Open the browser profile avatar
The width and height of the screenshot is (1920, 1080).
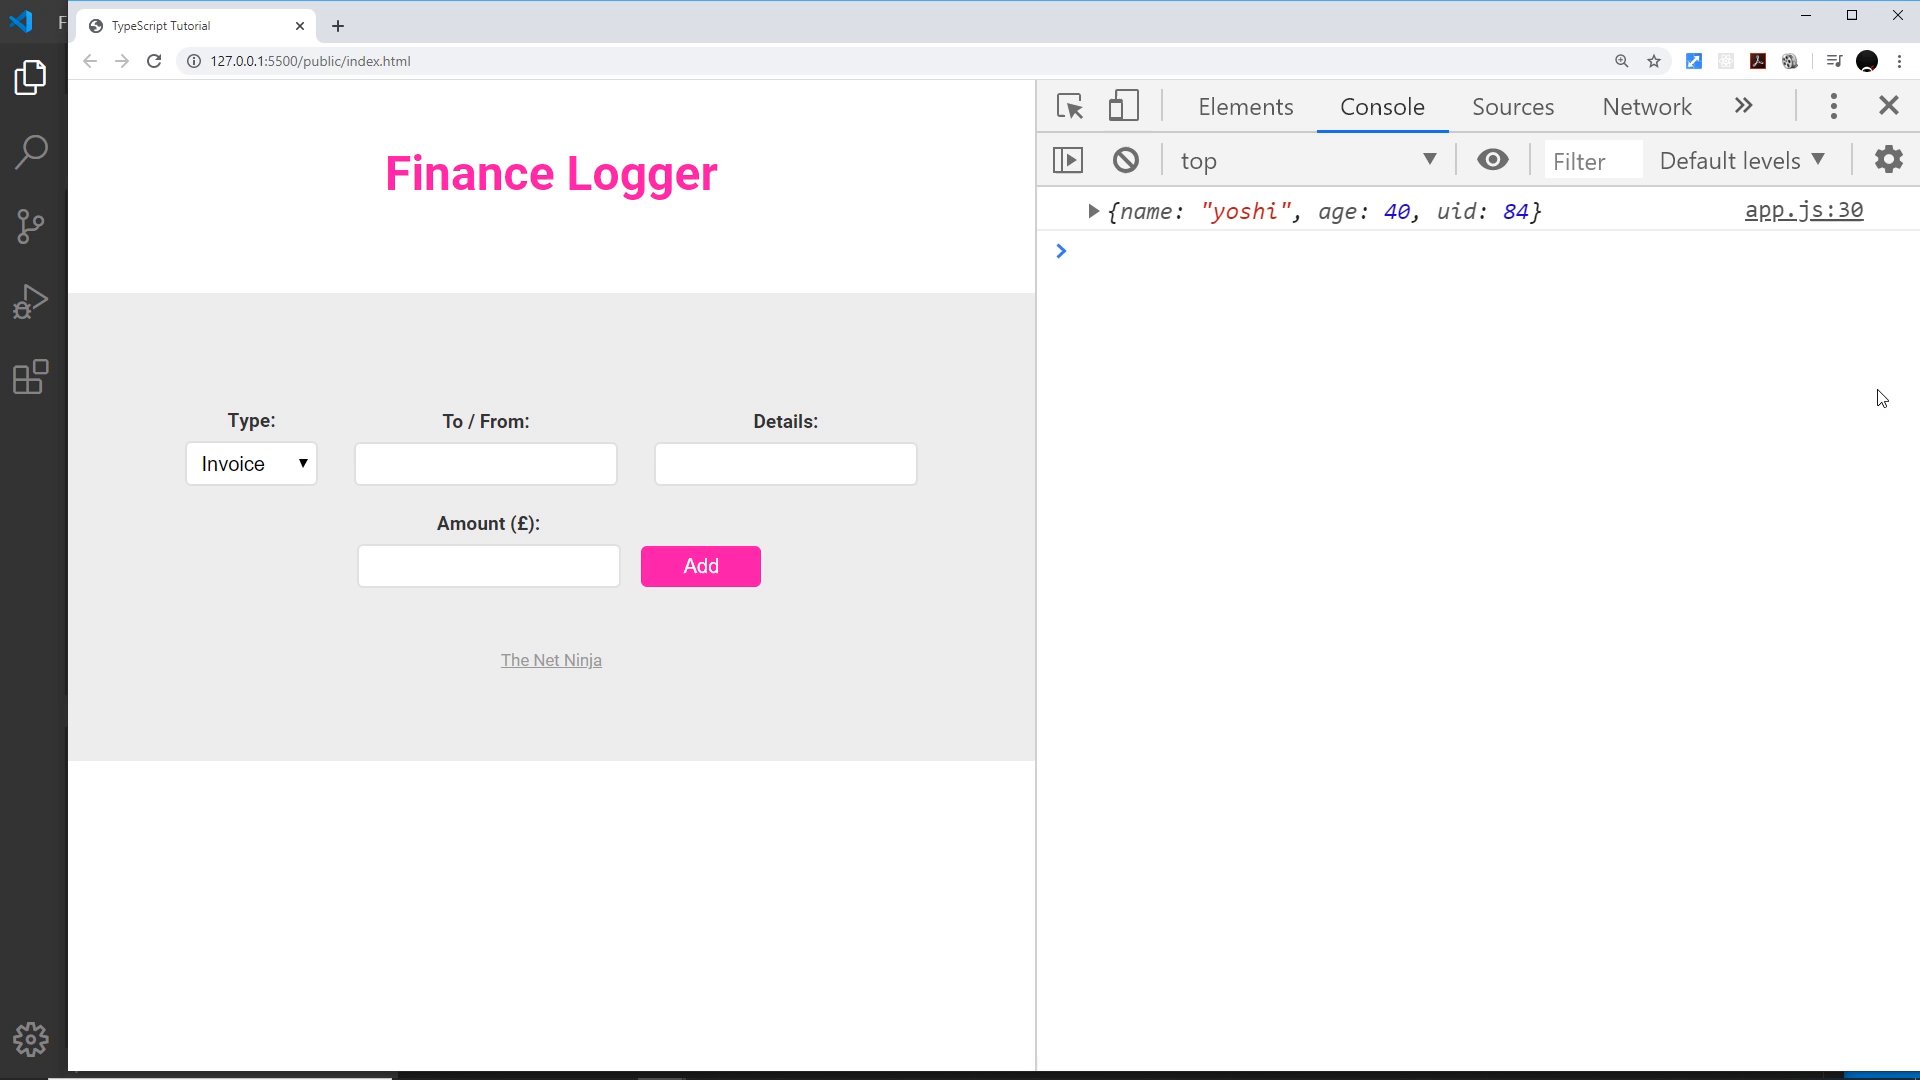click(1867, 61)
